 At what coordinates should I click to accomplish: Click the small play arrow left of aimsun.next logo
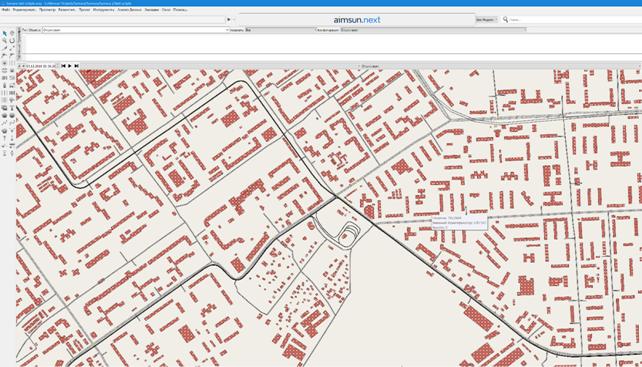(x=228, y=19)
